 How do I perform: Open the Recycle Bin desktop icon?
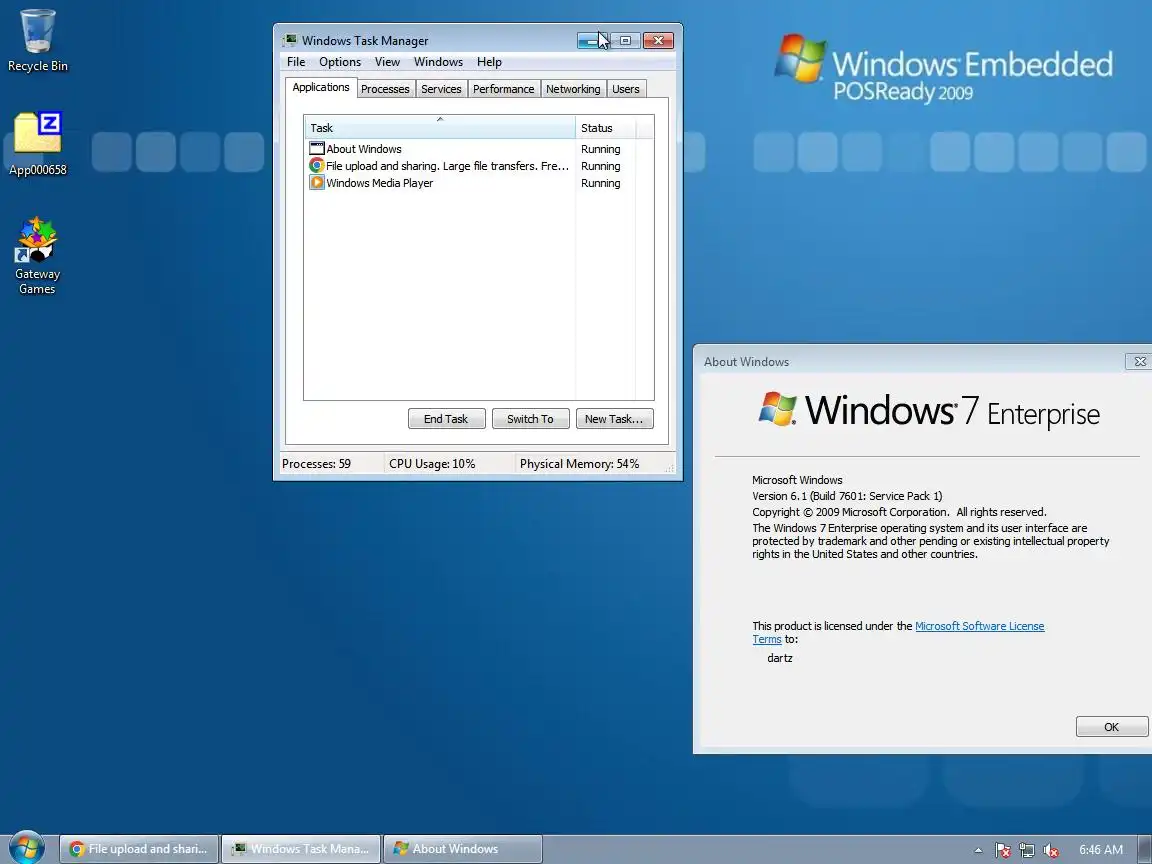[37, 40]
